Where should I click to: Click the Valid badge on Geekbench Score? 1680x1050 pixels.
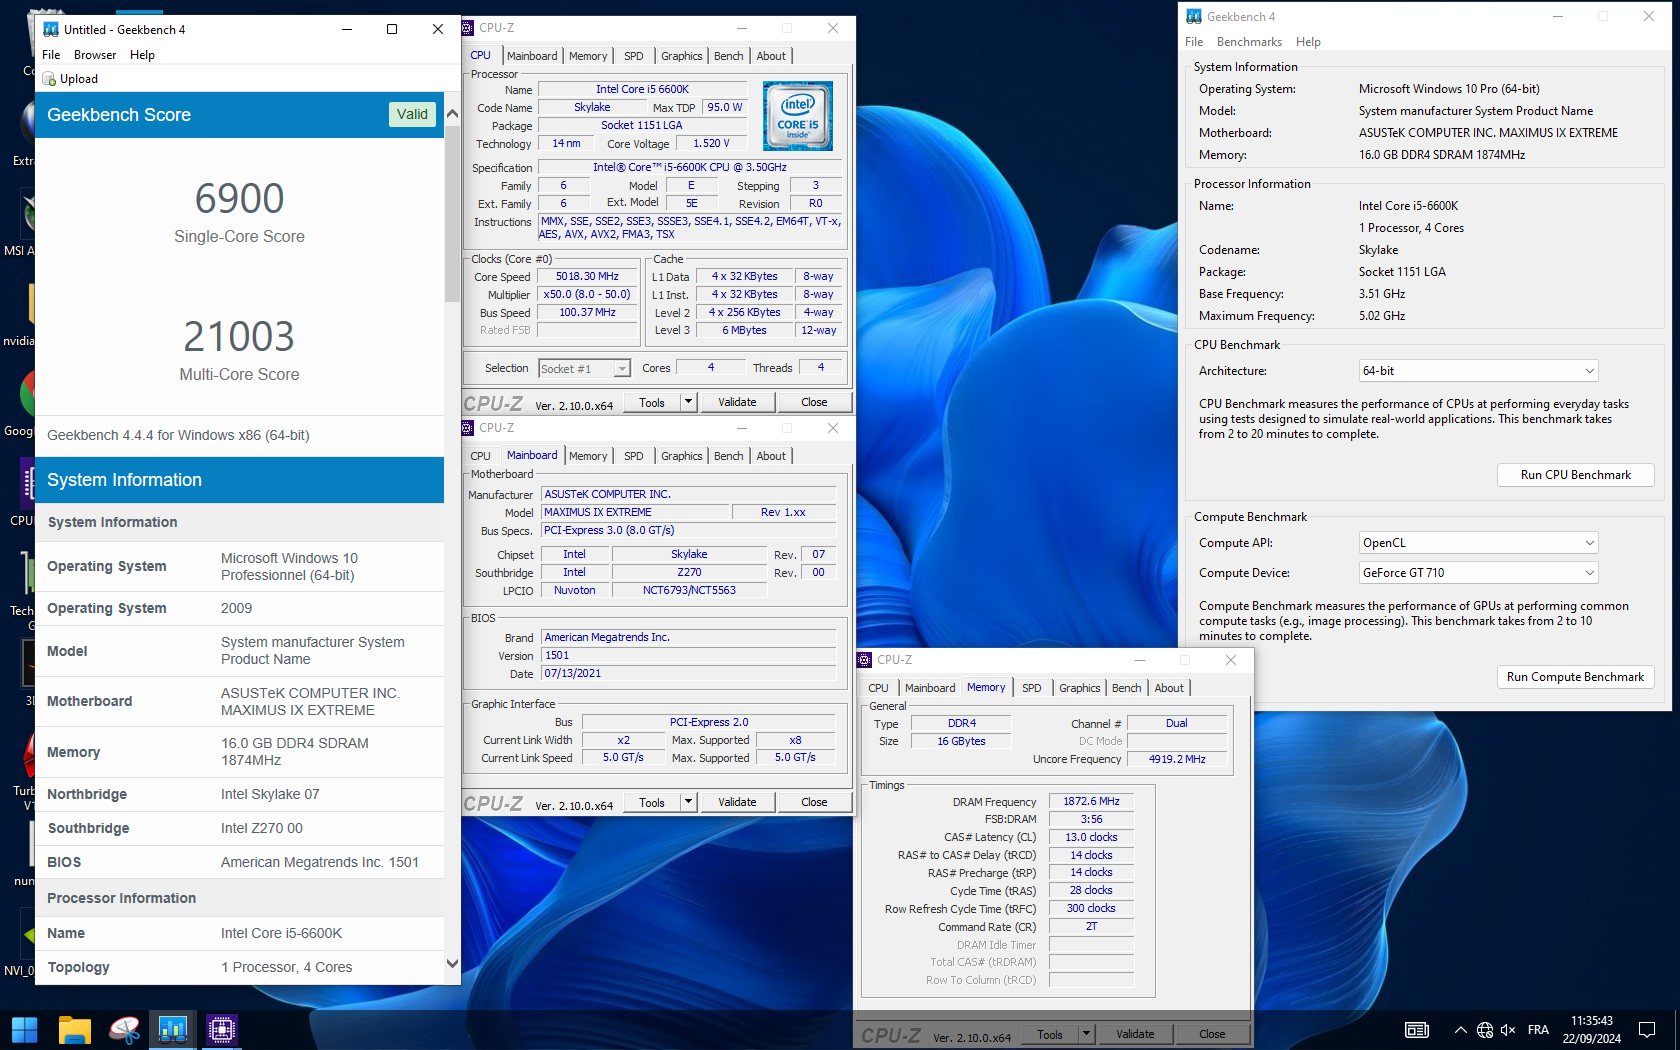[412, 115]
